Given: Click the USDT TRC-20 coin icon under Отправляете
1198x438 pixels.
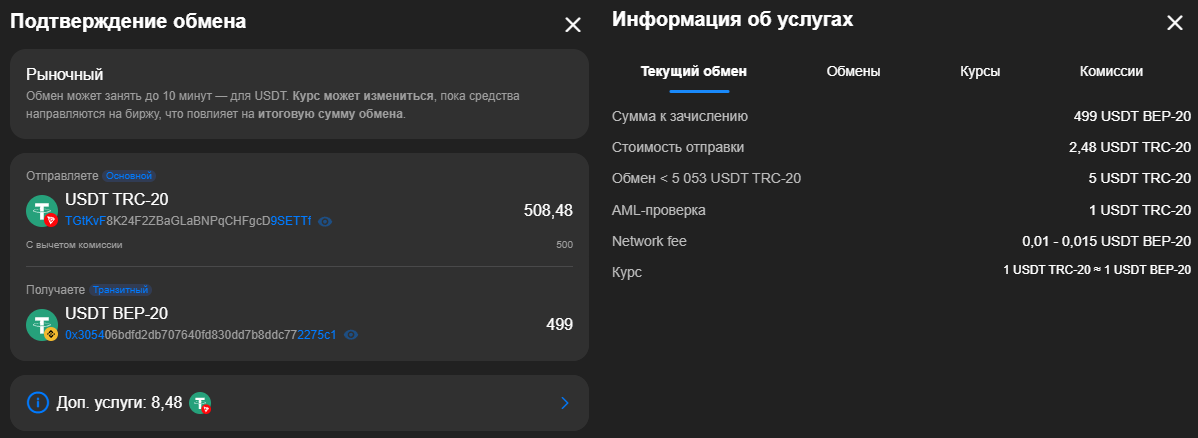Looking at the screenshot, I should pos(43,210).
